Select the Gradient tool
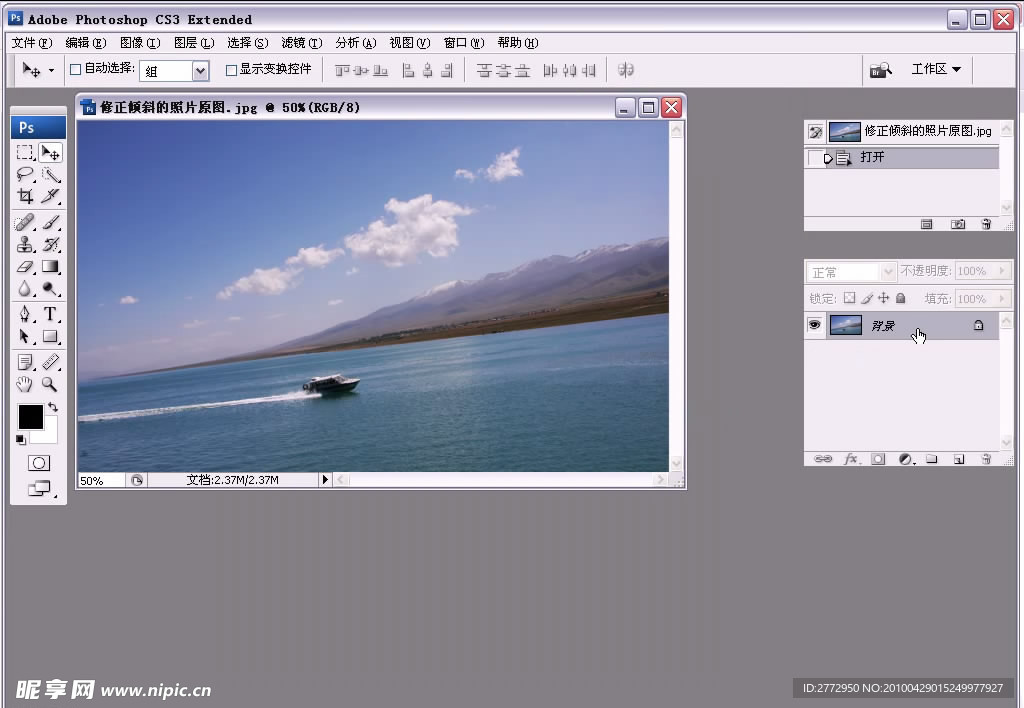This screenshot has height=708, width=1024. (50, 266)
